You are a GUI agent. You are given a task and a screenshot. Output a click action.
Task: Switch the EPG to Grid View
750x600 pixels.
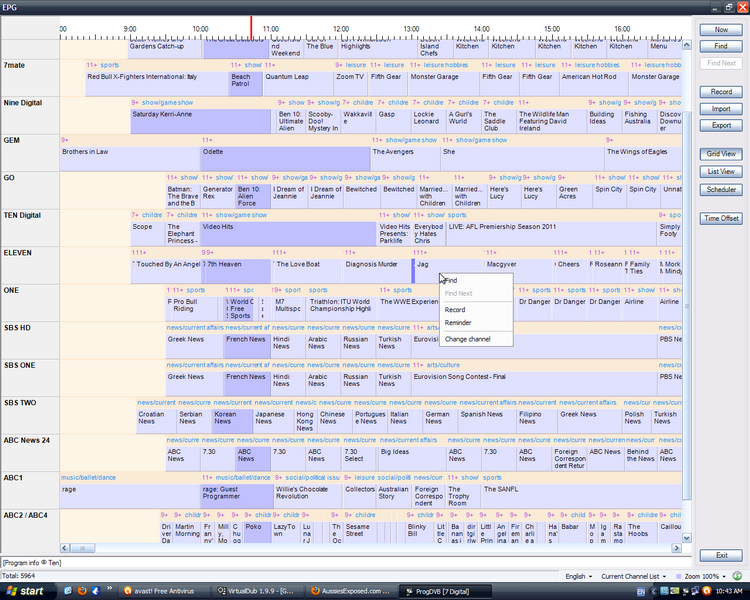pyautogui.click(x=720, y=154)
